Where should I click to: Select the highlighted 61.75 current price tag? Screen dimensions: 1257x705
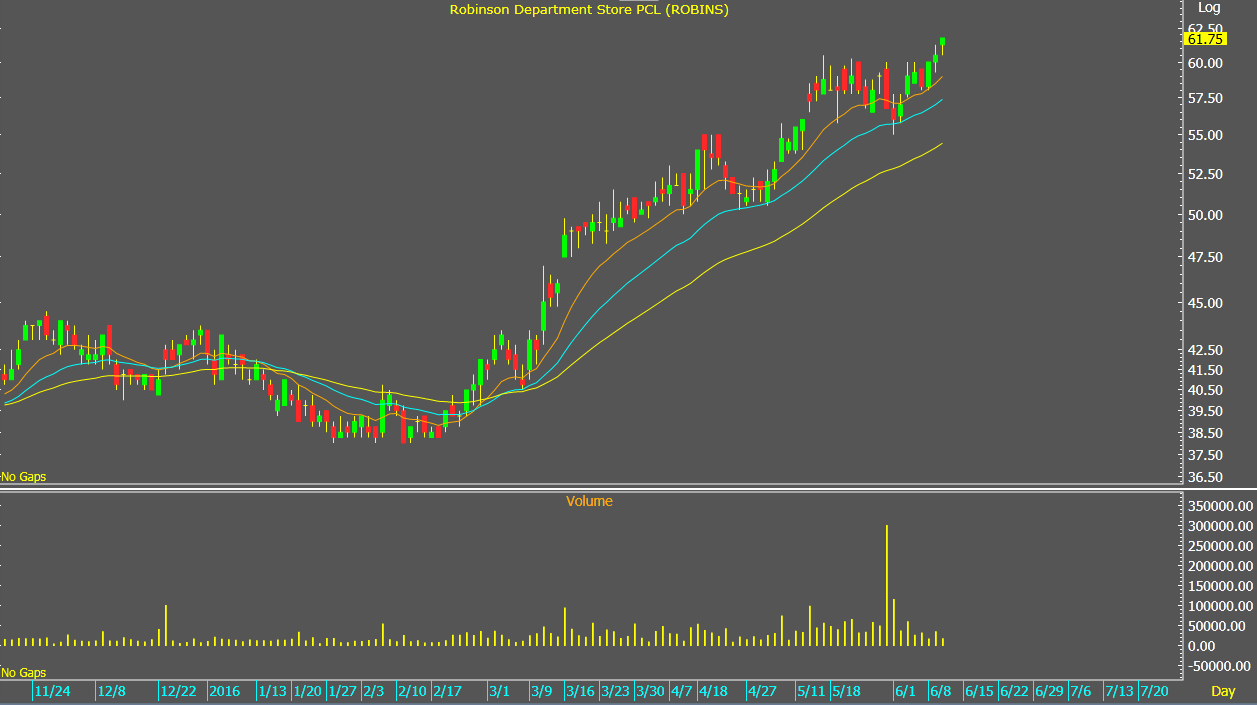pos(1205,39)
